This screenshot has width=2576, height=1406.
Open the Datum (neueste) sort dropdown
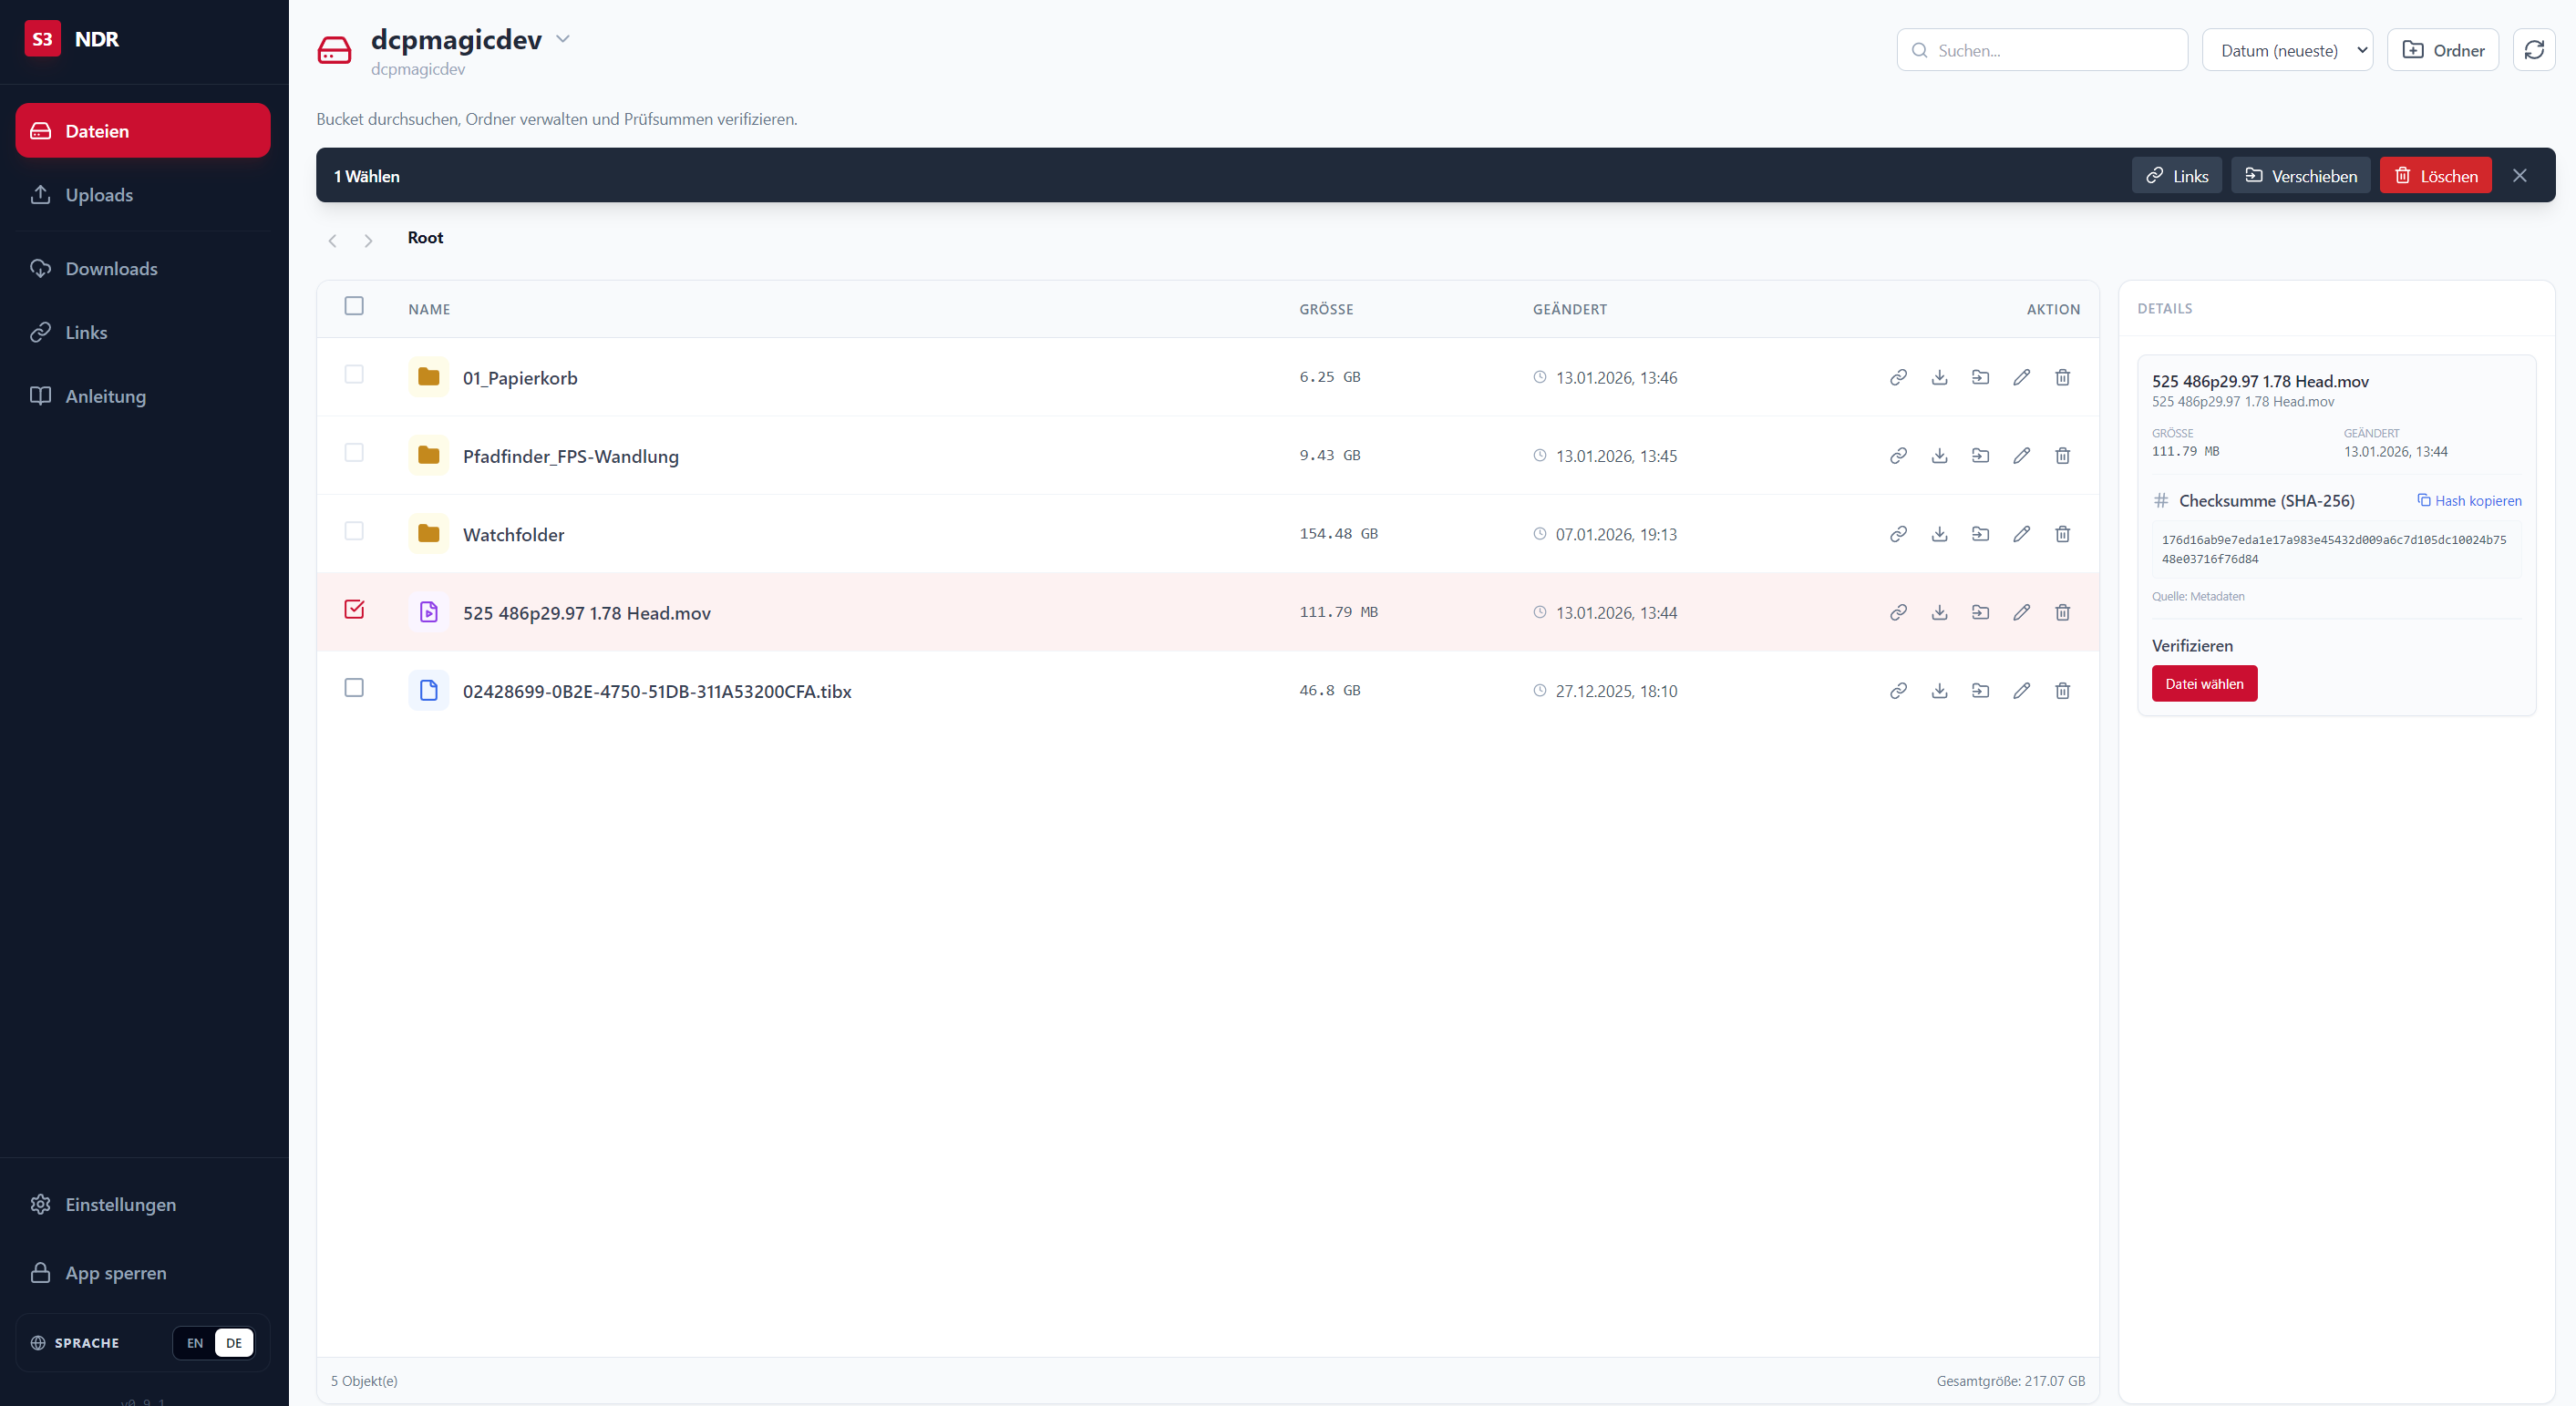pos(2288,49)
